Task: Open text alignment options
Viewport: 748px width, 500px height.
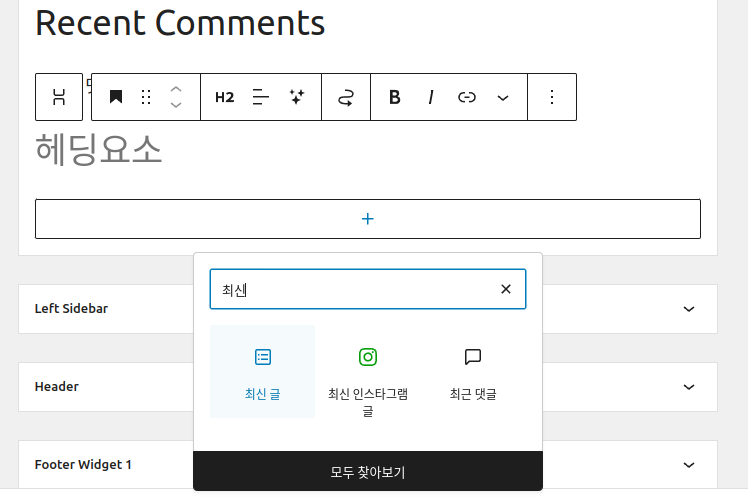Action: [260, 97]
